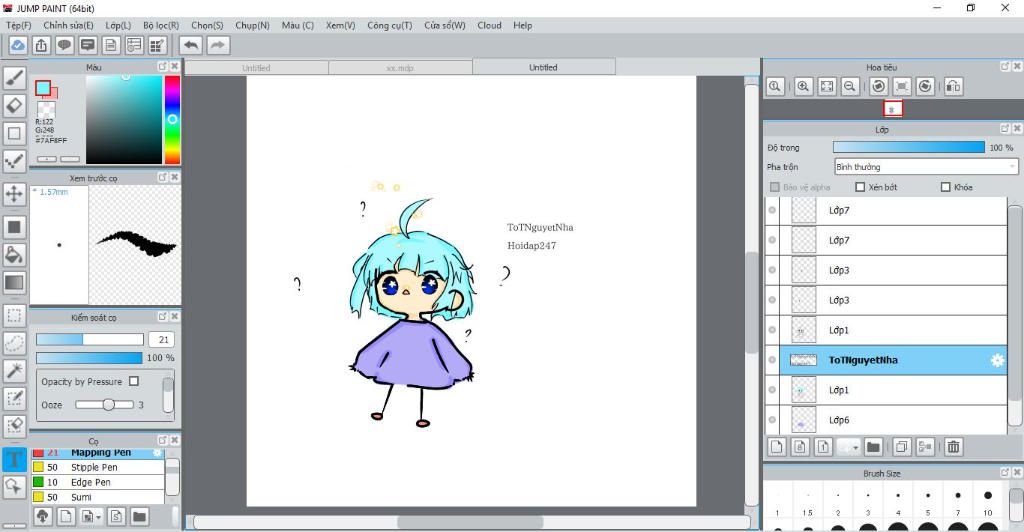Undock the Brush Size panel

[1005, 473]
